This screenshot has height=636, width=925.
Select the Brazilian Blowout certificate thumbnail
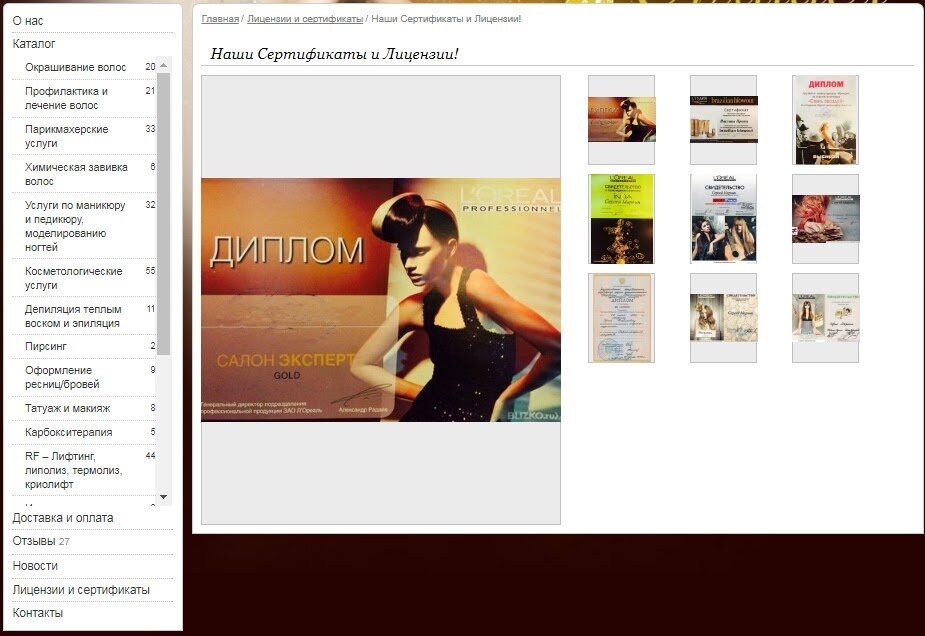click(723, 120)
